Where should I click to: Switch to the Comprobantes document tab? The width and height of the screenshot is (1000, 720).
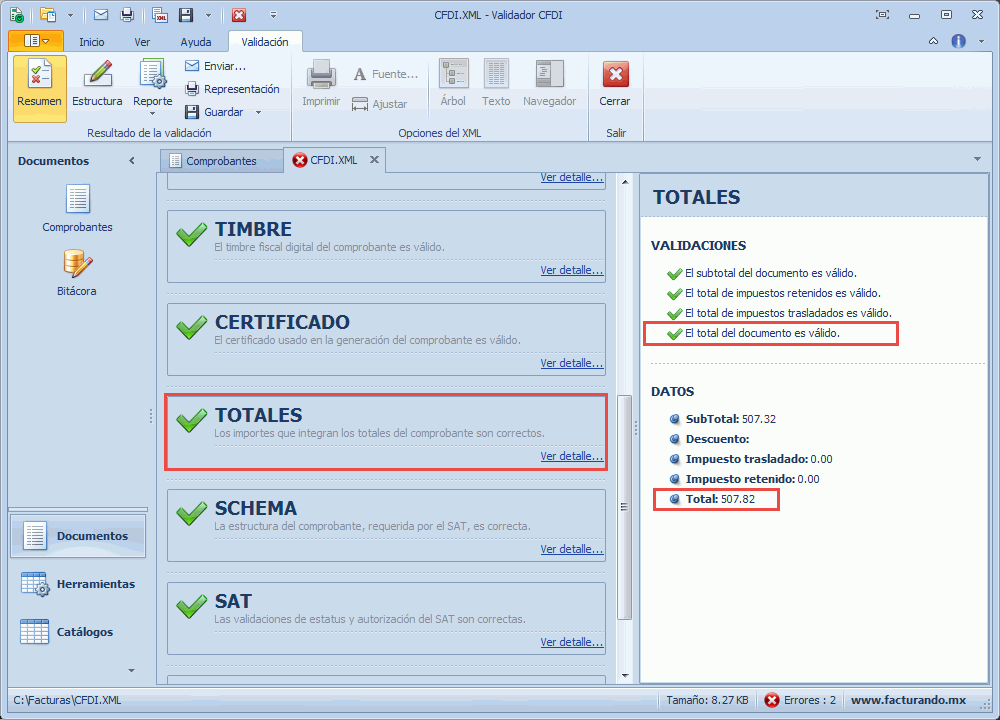click(220, 161)
